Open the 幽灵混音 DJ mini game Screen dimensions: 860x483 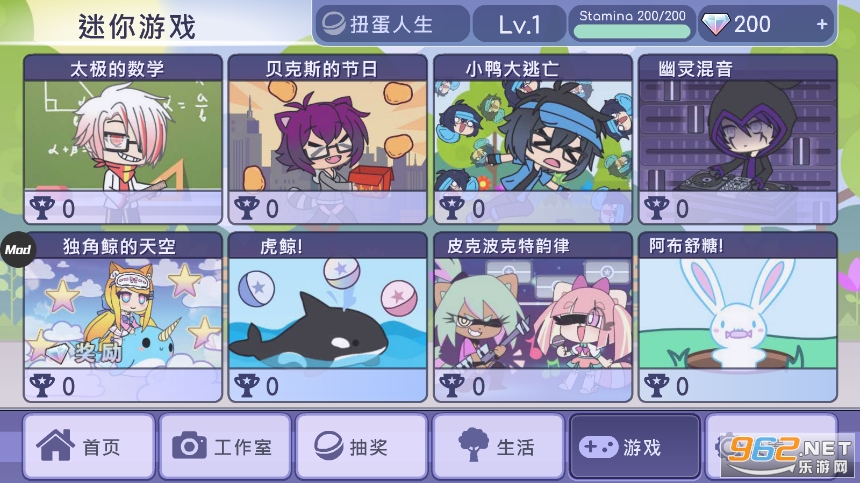tap(738, 139)
